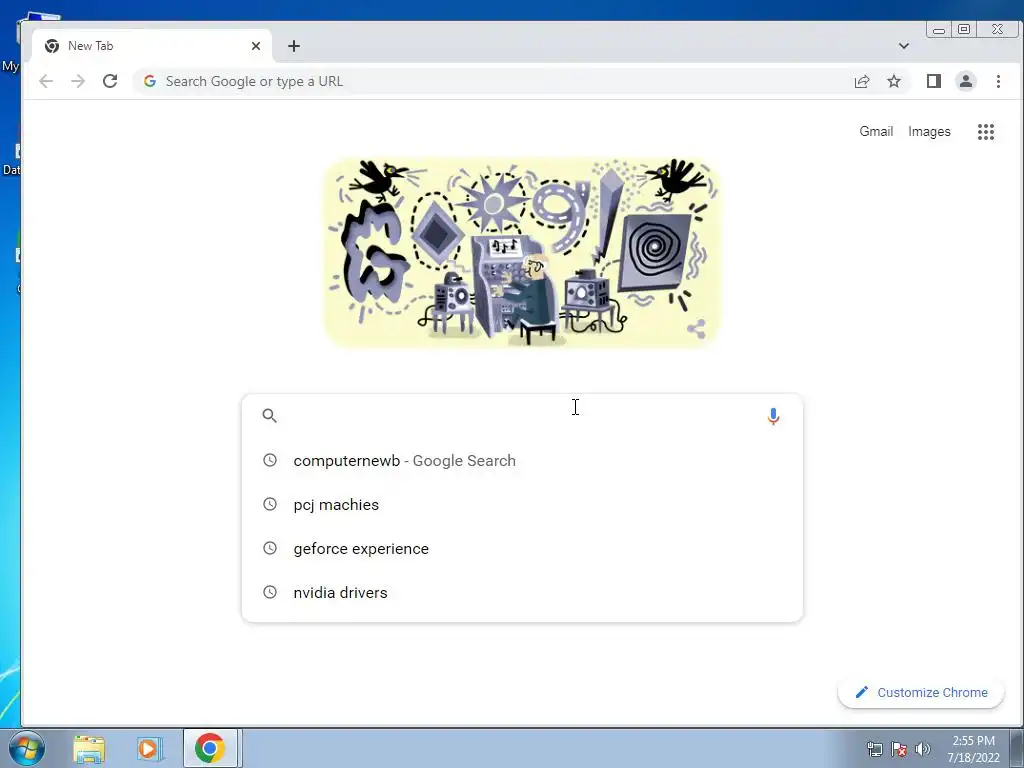Open the network tray icon
Viewport: 1024px width, 768px height.
click(x=874, y=748)
